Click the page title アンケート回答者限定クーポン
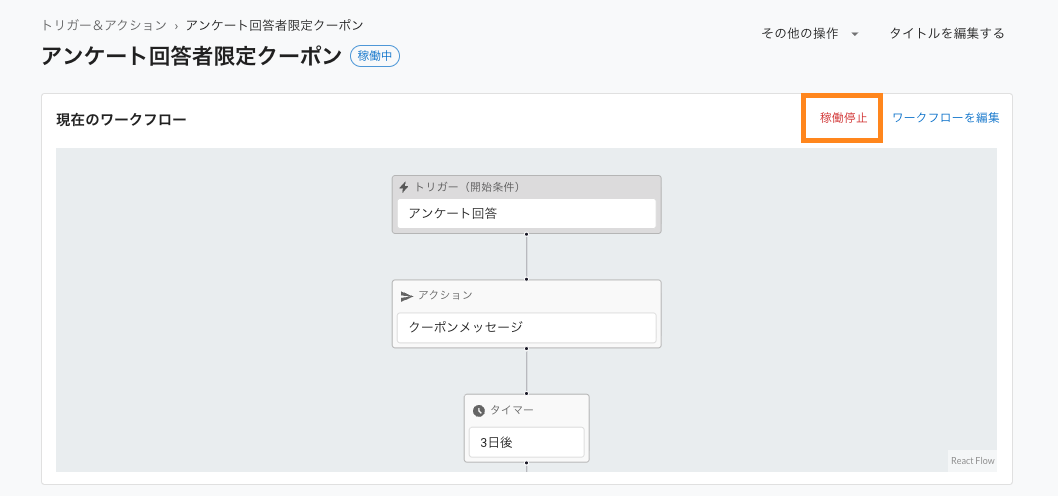 (x=192, y=56)
